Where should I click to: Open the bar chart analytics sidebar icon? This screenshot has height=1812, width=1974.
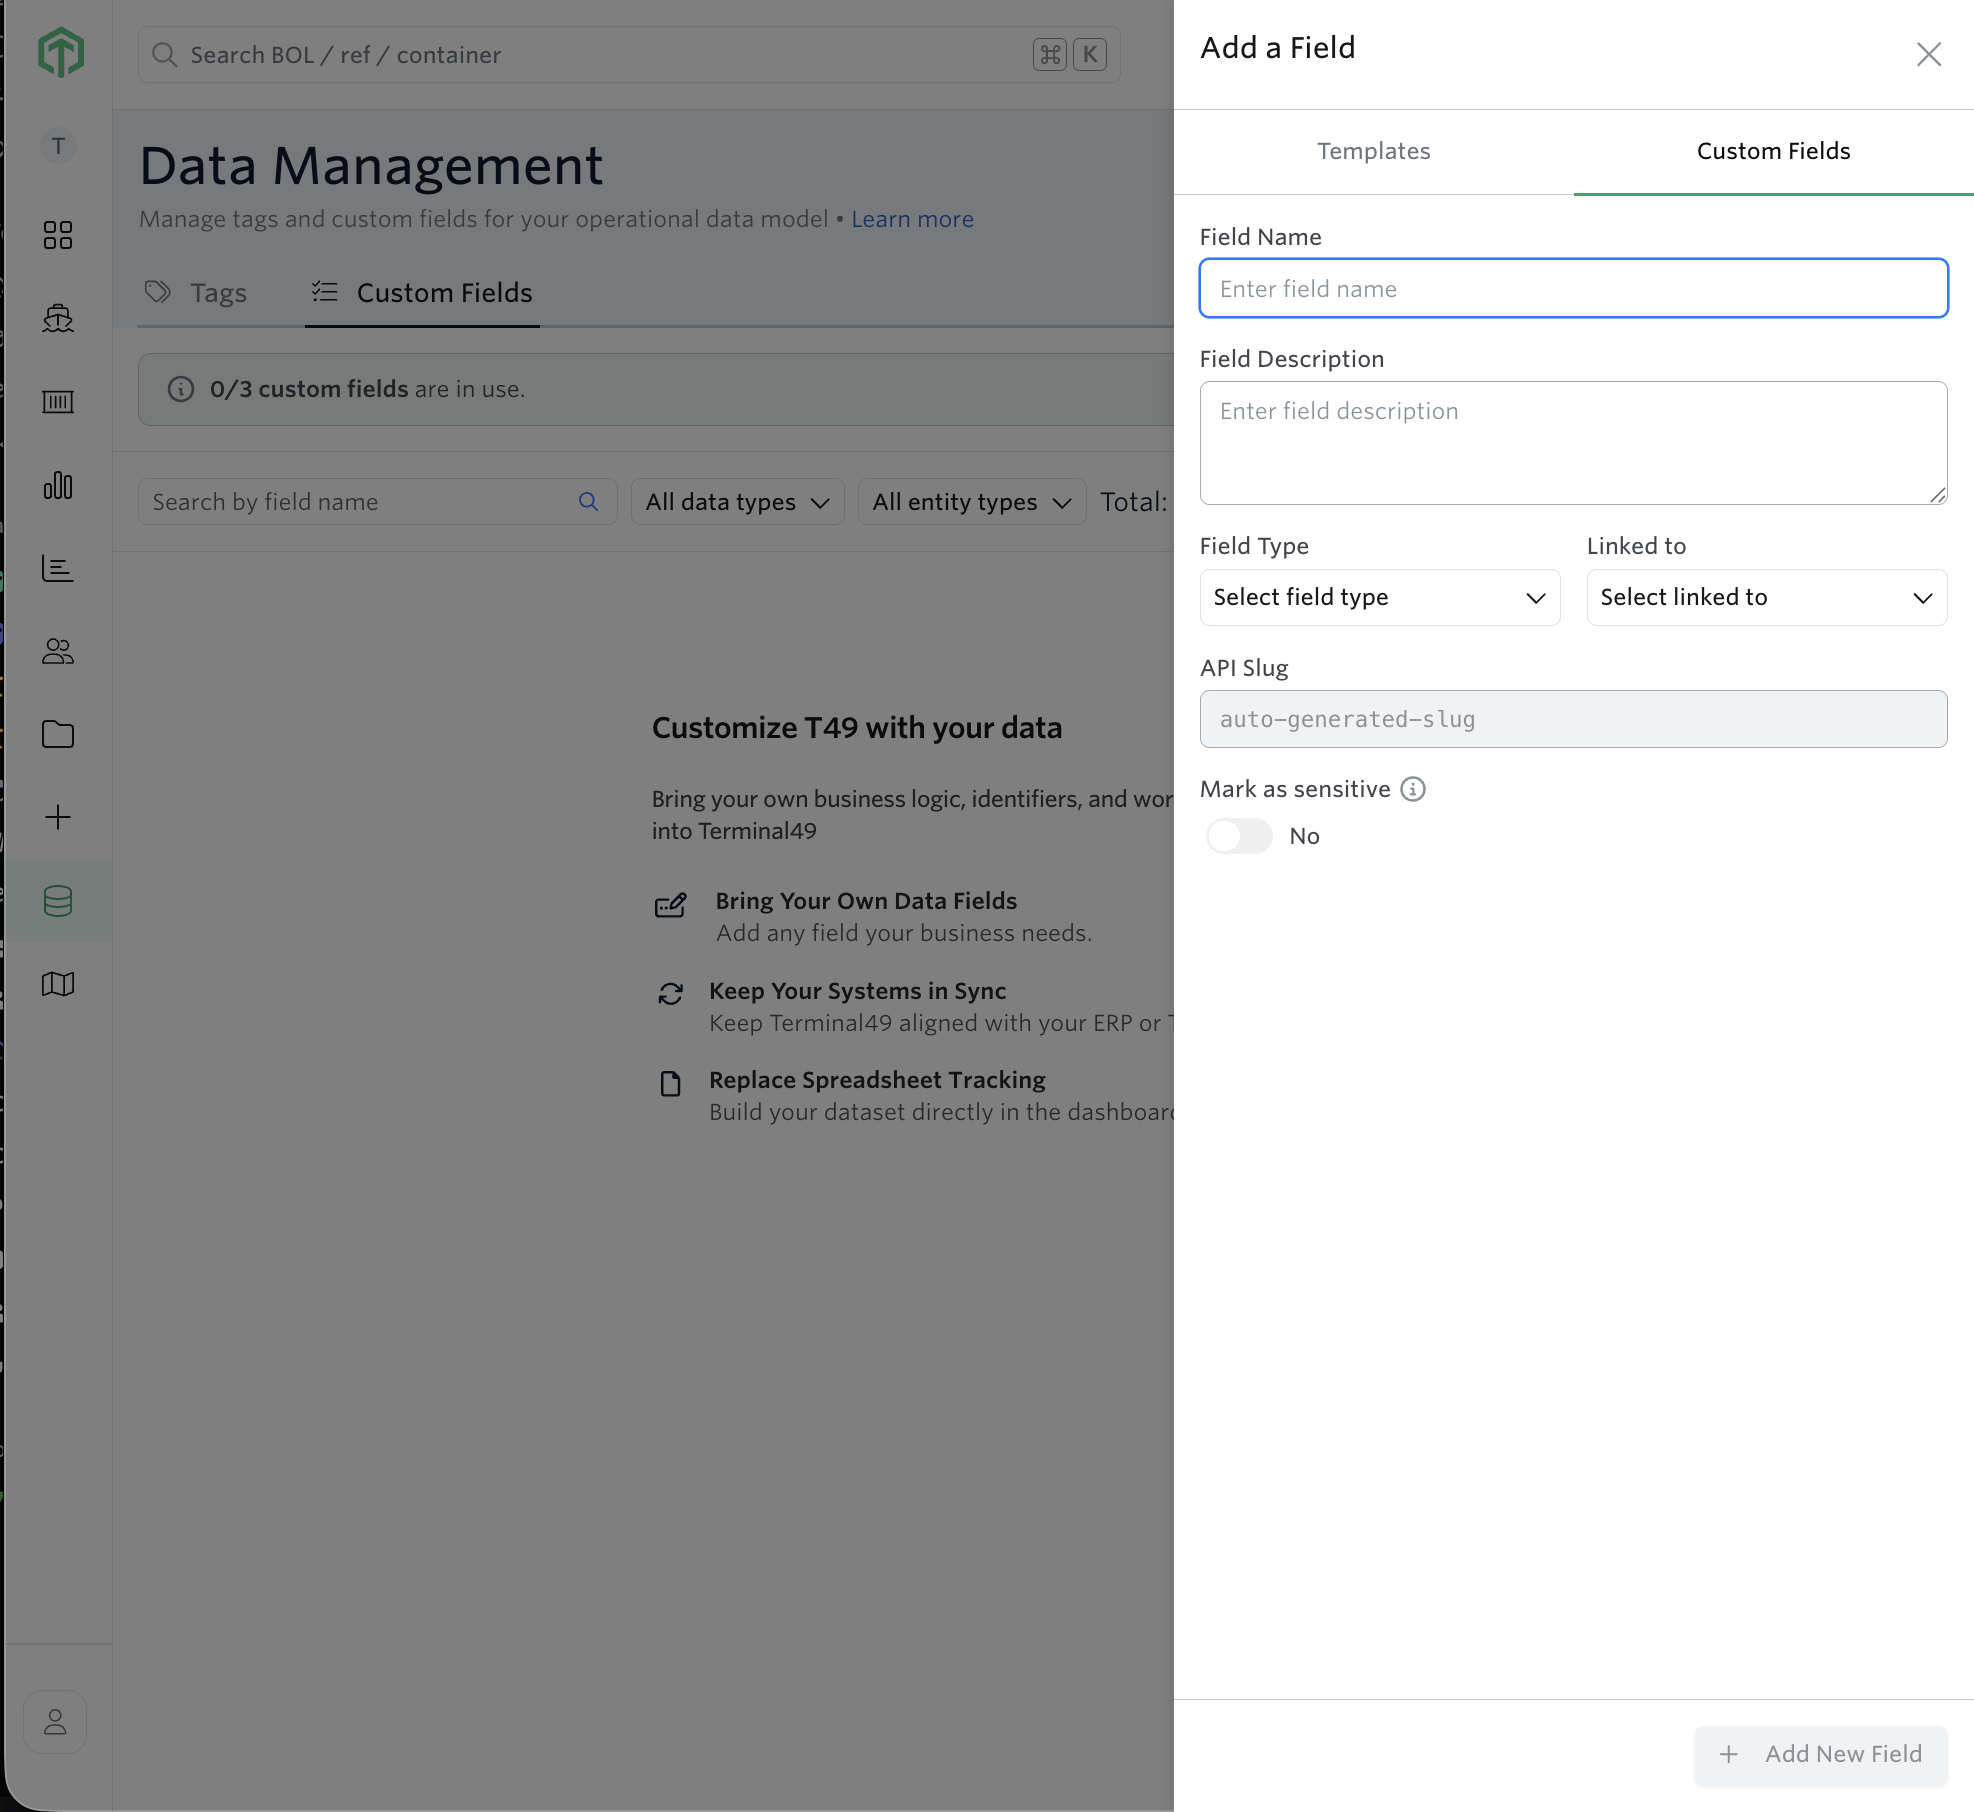click(x=58, y=485)
